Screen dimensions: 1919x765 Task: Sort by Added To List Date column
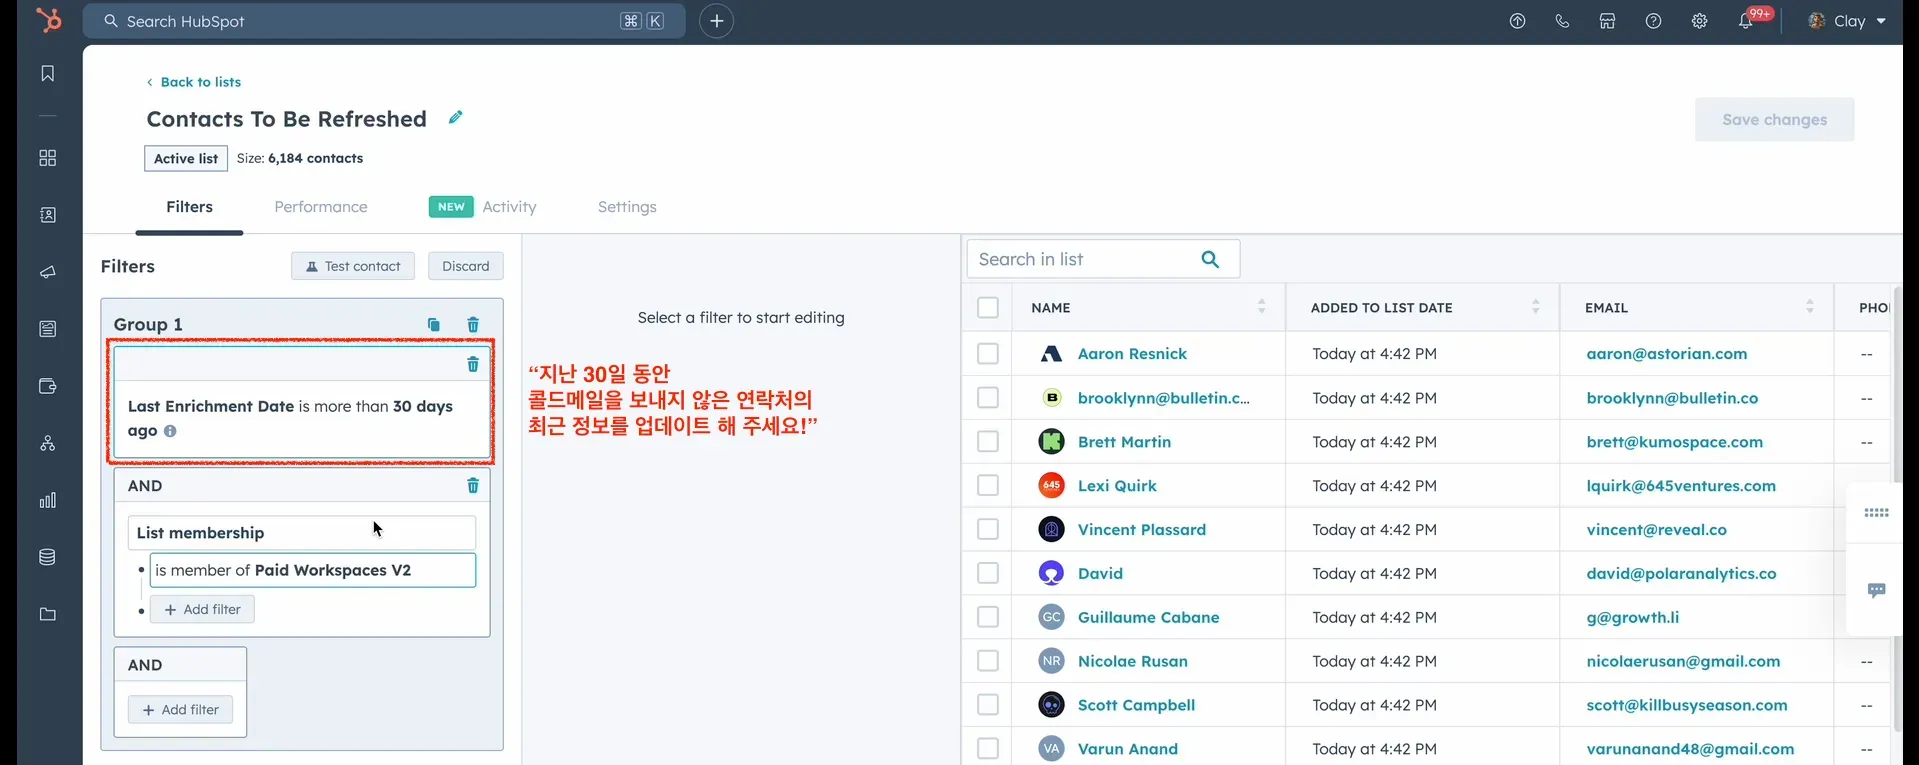point(1535,308)
